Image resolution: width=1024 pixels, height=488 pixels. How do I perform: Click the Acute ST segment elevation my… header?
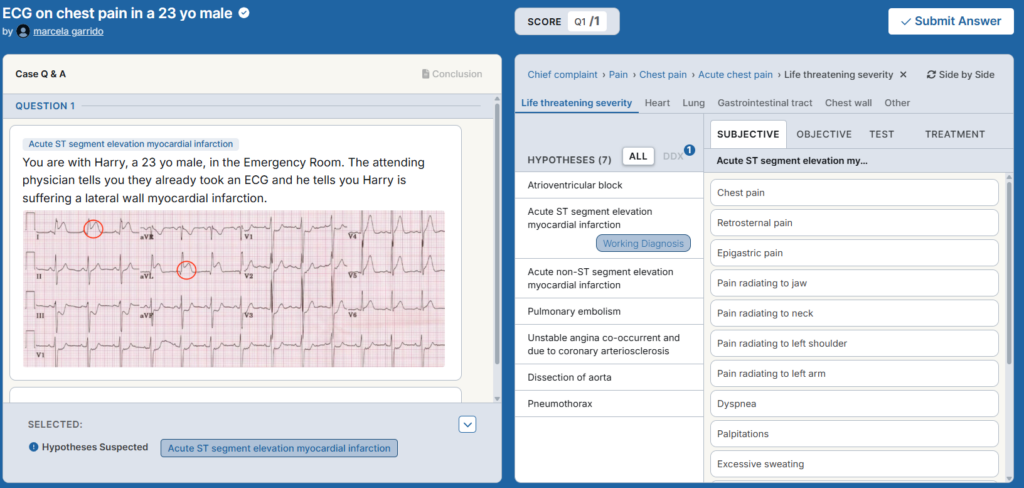pos(792,161)
